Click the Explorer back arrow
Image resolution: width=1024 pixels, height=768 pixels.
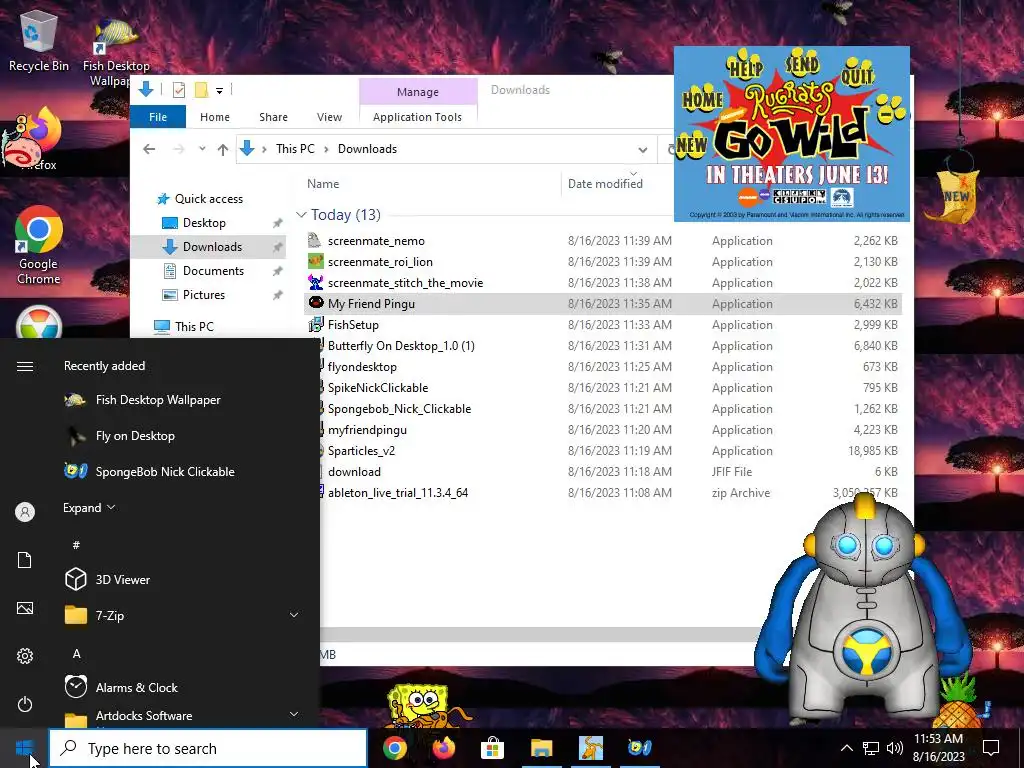tap(149, 149)
